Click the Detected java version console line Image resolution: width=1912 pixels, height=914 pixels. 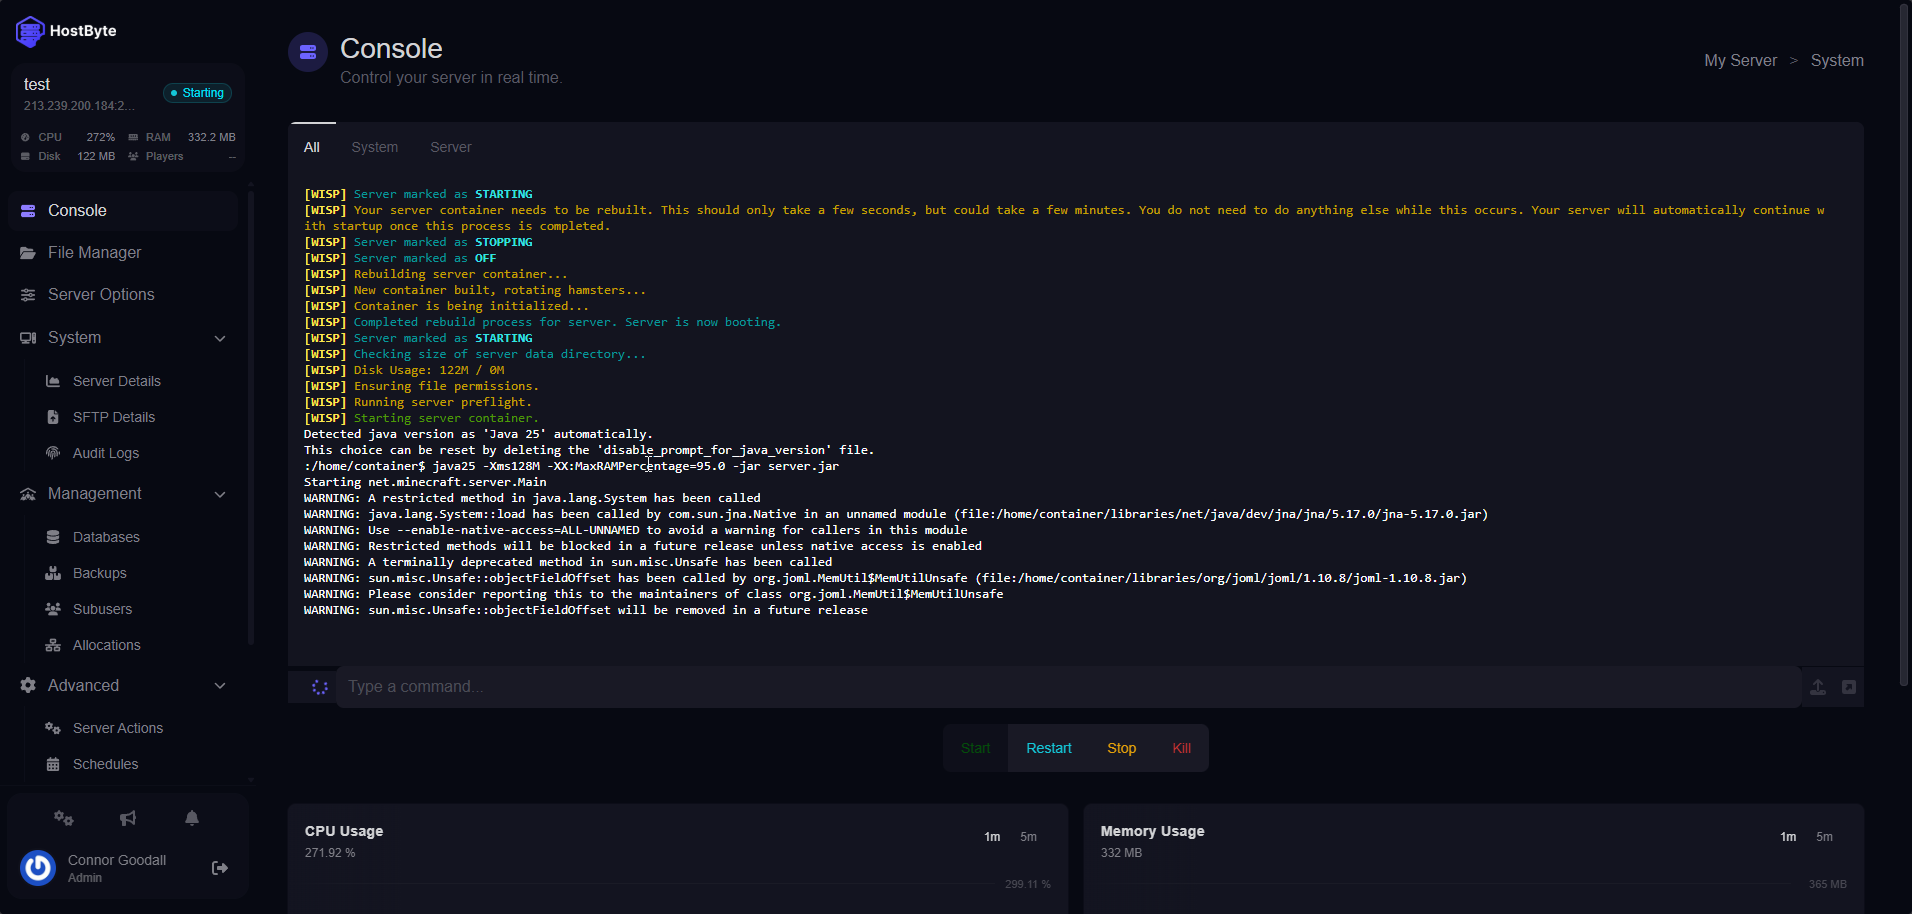click(x=478, y=434)
